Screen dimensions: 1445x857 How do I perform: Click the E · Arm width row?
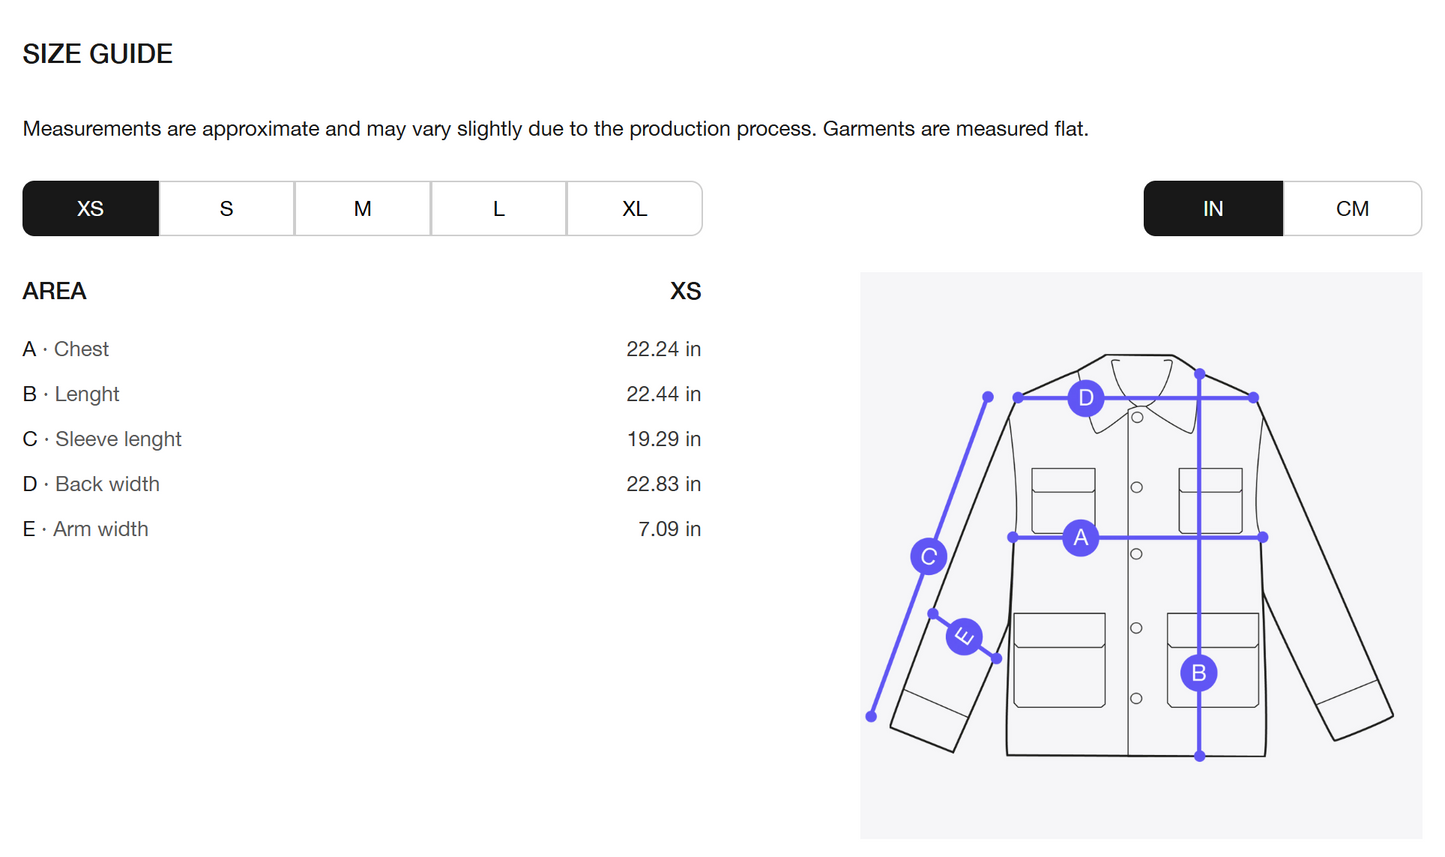coord(362,529)
